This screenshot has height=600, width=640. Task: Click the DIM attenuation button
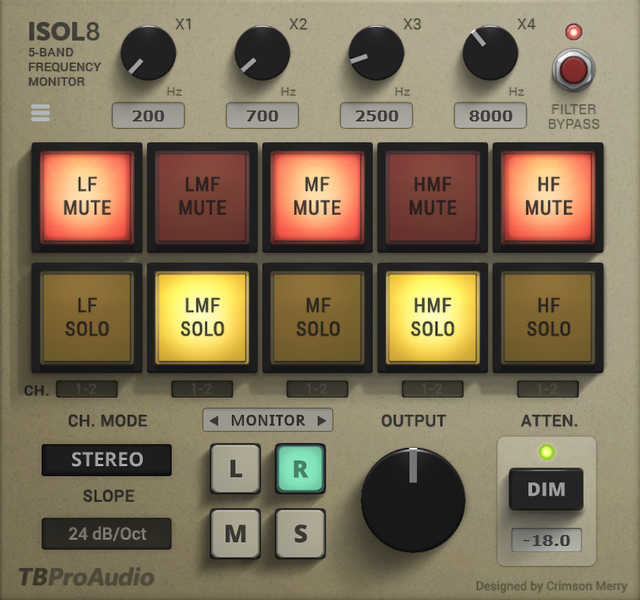pyautogui.click(x=546, y=490)
